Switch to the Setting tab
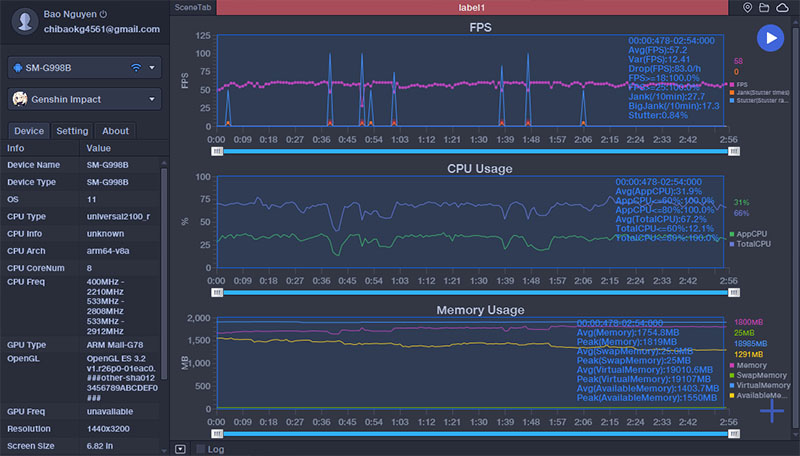 click(72, 131)
